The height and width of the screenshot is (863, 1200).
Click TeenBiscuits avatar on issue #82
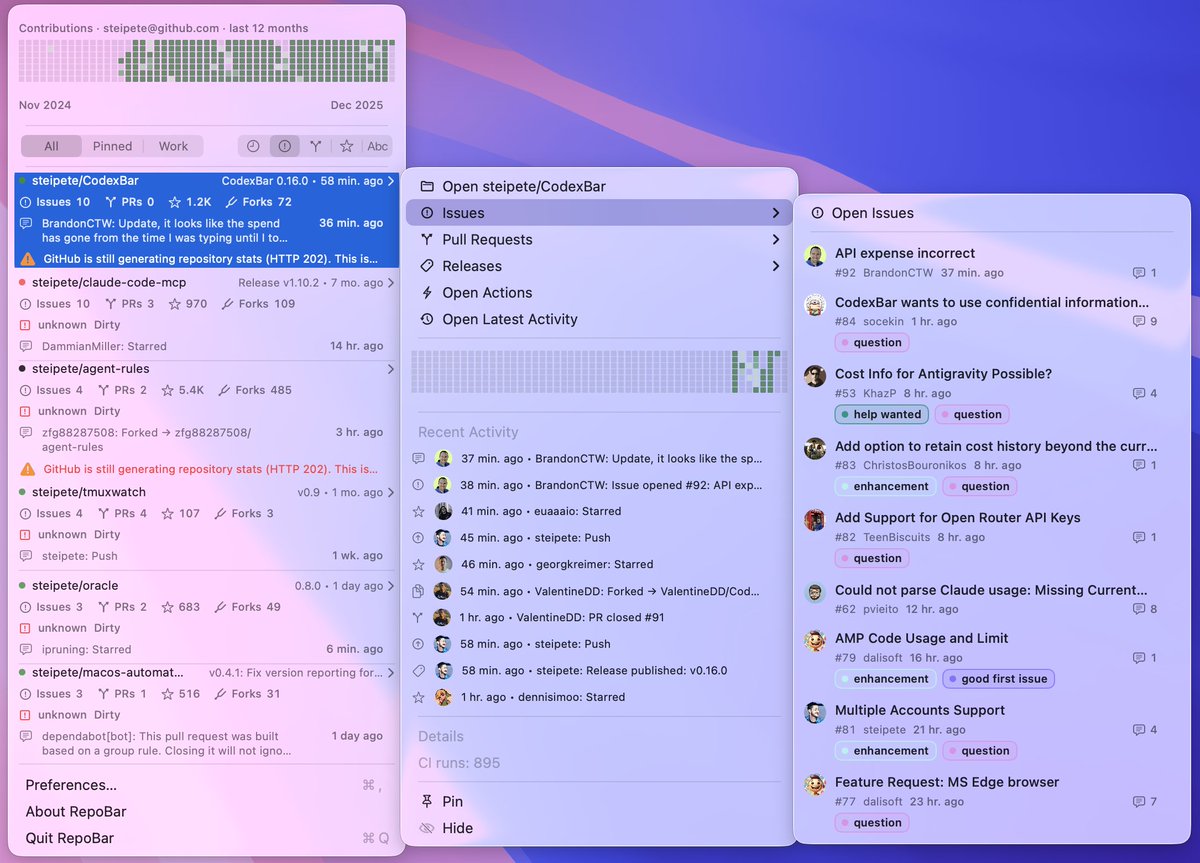pyautogui.click(x=815, y=520)
